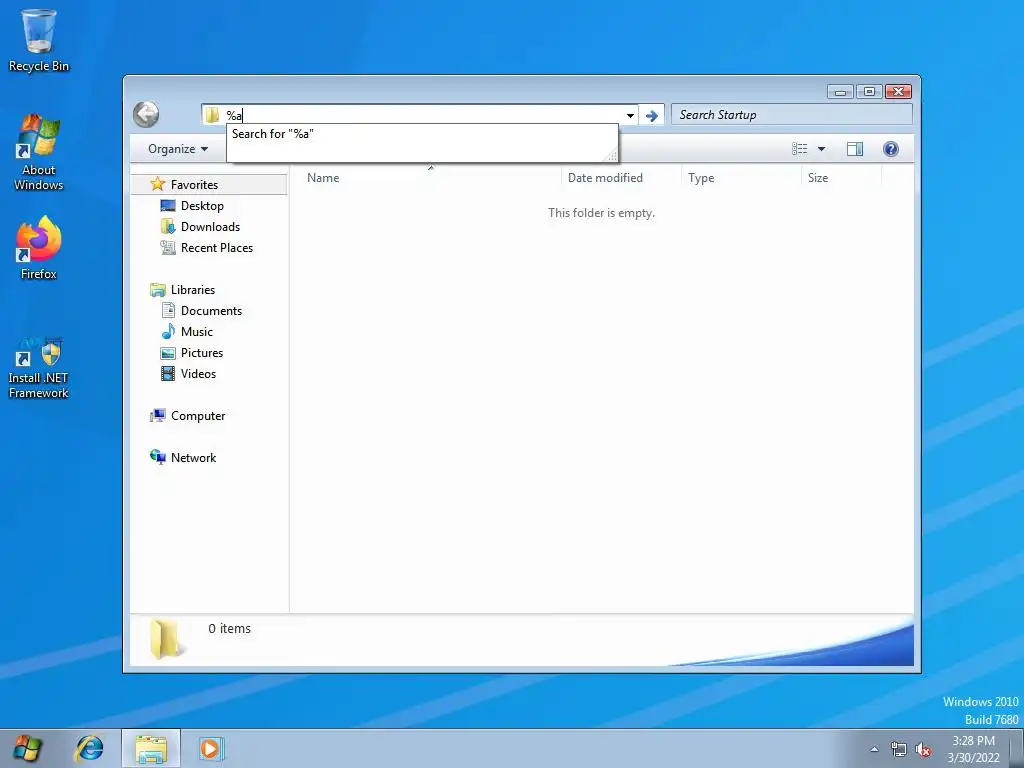Screen dimensions: 1024x768
Task: Sort by the Name column header
Action: point(430,178)
